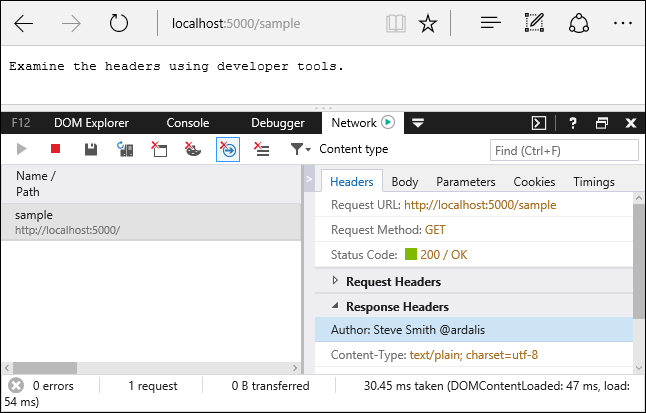Click the Find search input field
This screenshot has width=646, height=413.
point(563,150)
